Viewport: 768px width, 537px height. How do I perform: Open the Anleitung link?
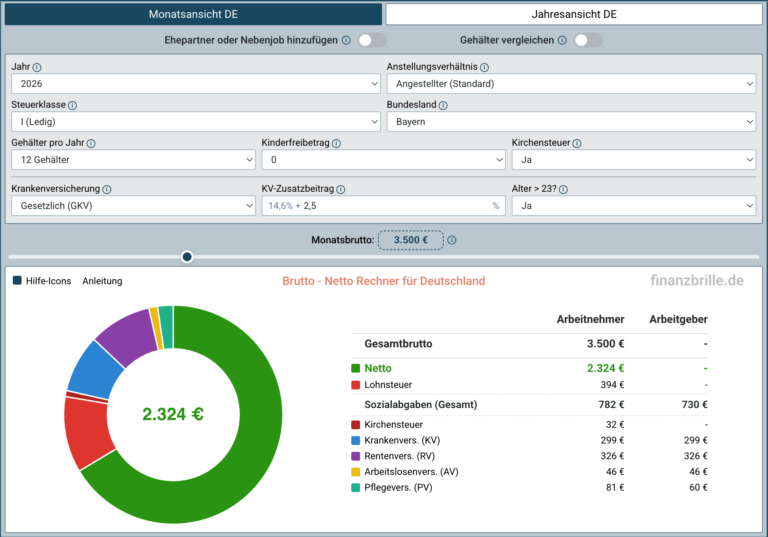[102, 281]
